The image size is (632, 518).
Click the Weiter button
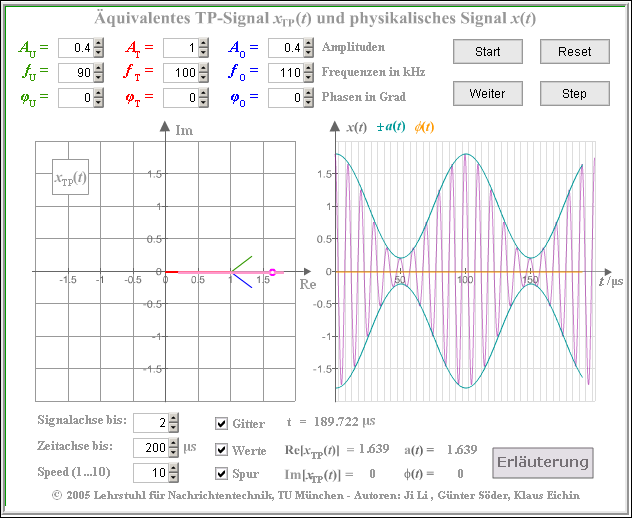[487, 93]
